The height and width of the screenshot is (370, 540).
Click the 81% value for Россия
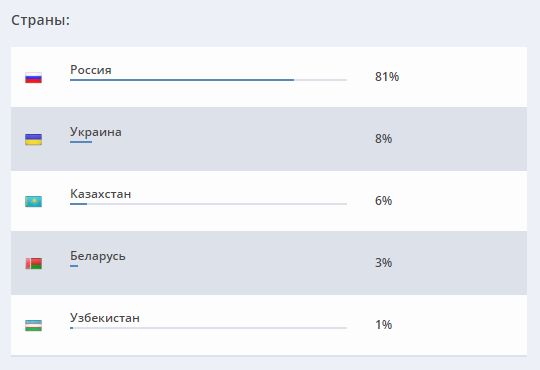387,77
